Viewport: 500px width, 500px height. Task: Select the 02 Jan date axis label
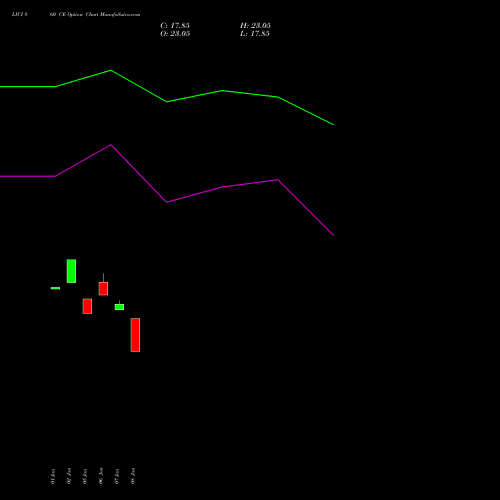click(x=69, y=476)
